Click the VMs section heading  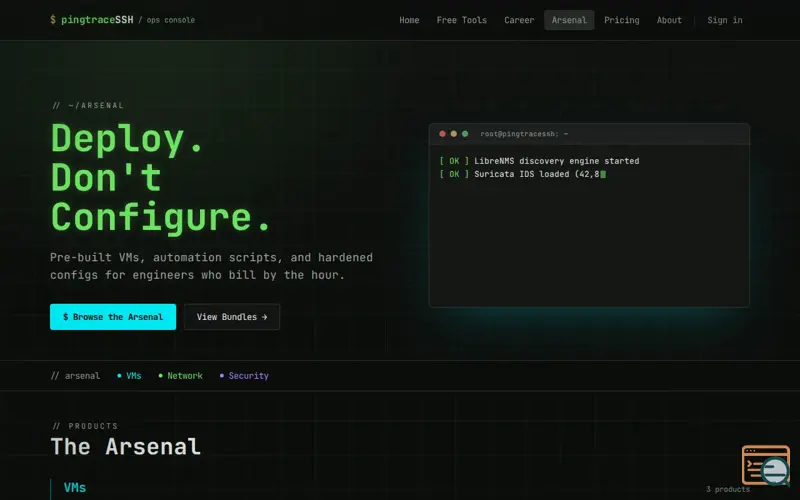pos(74,488)
